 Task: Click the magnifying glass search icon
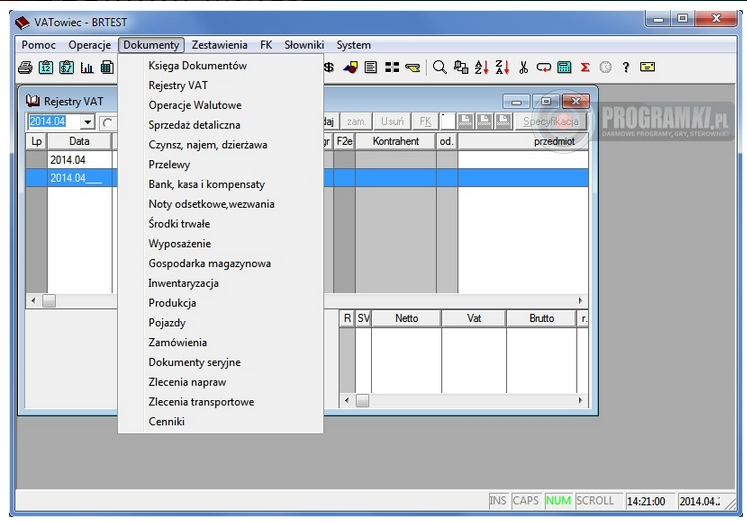pyautogui.click(x=440, y=67)
